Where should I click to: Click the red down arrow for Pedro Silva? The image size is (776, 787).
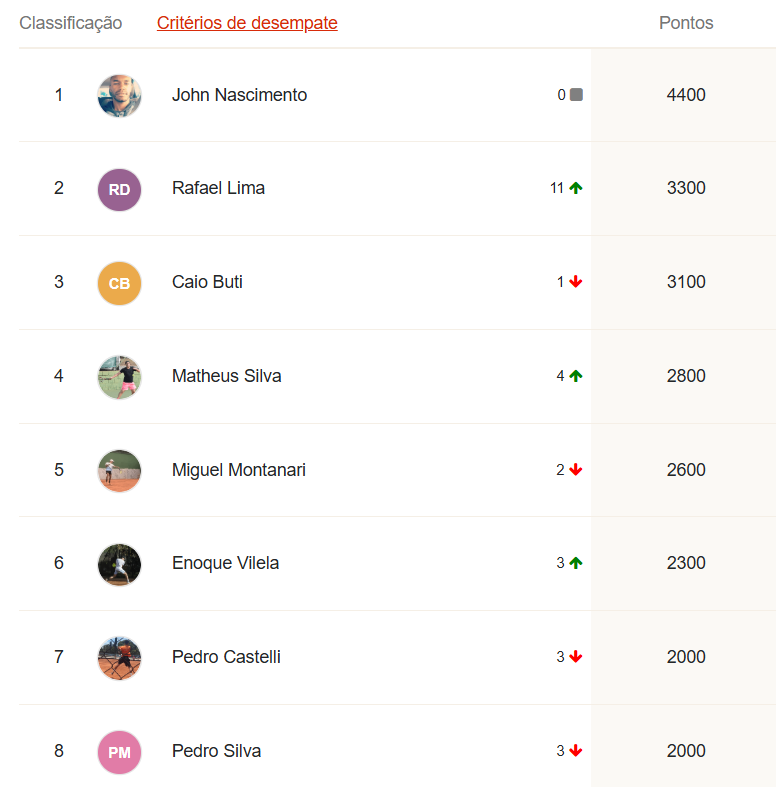pos(576,750)
